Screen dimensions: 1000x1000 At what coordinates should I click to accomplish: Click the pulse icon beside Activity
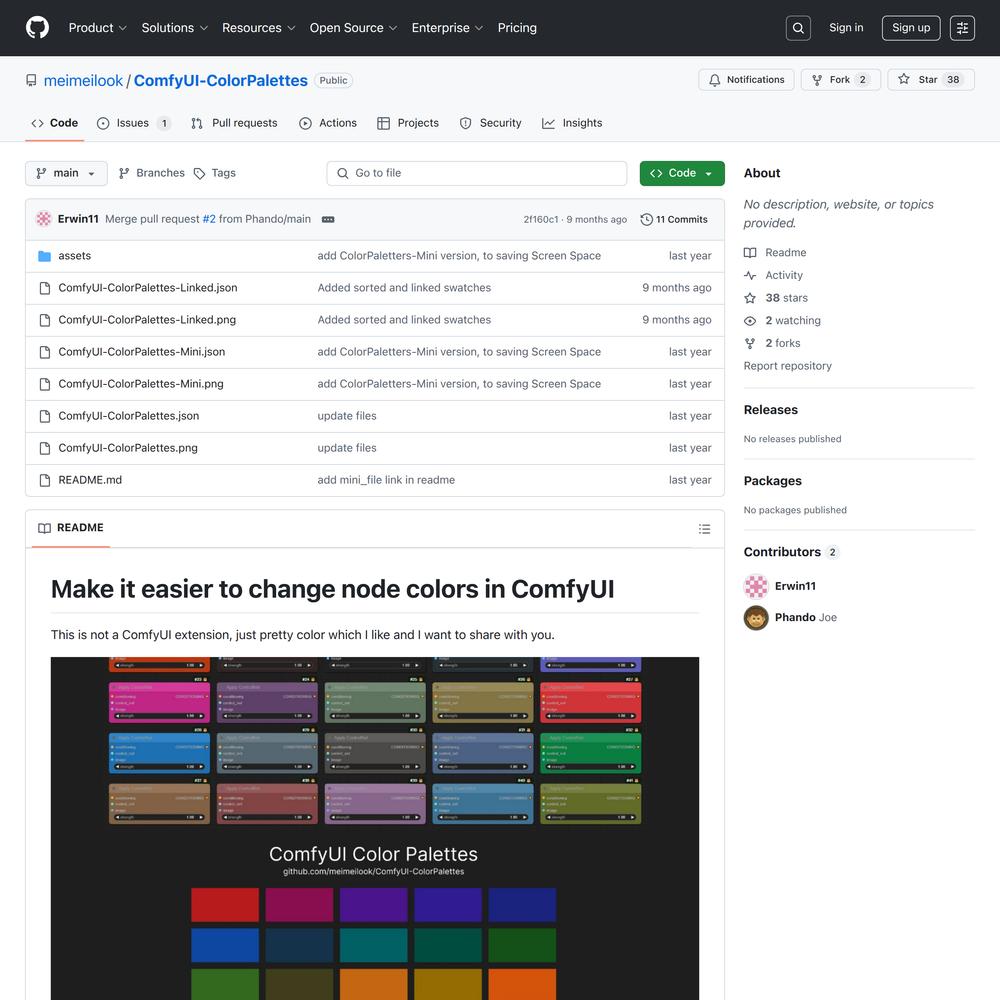tap(750, 276)
